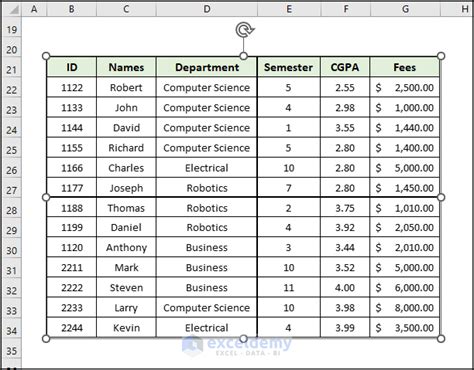Click the top-middle resize handle of picture

click(x=244, y=56)
